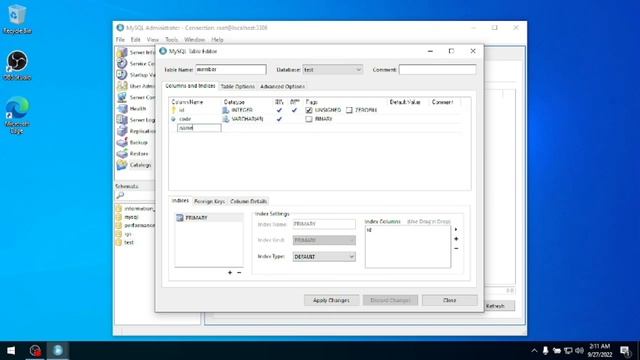This screenshot has height=360, width=640.
Task: Toggle ZEROFILL flag for id column
Action: [349, 110]
